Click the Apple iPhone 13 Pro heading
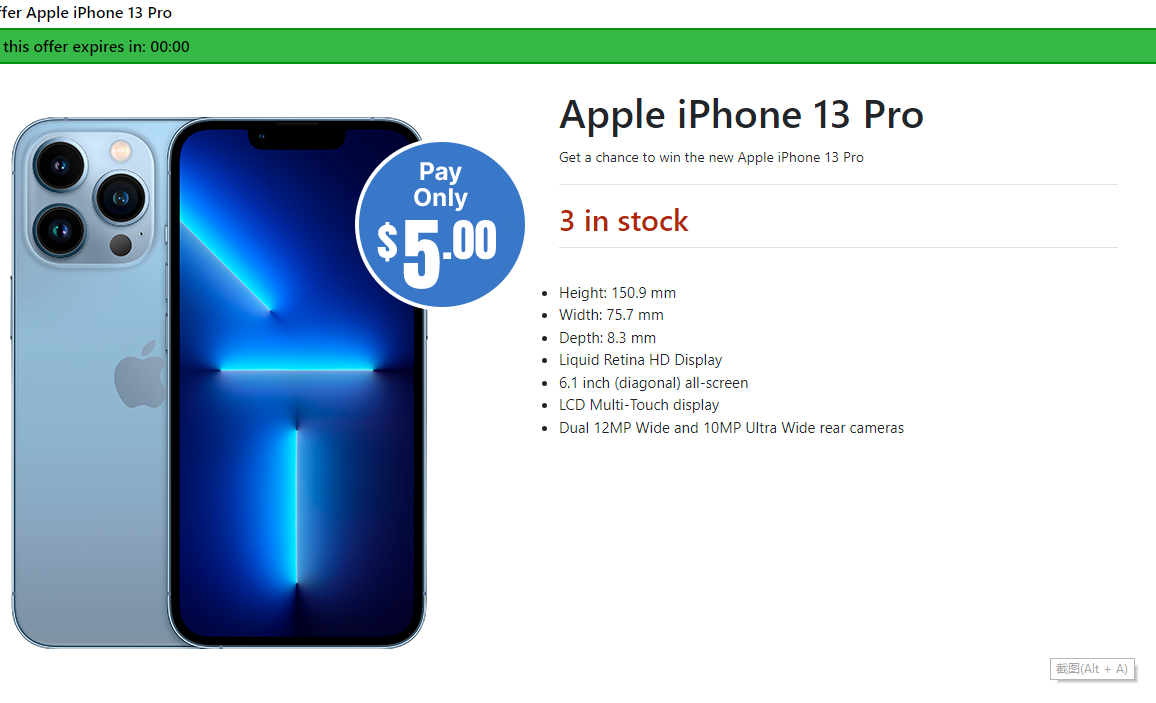Image resolution: width=1156 pixels, height=703 pixels. pyautogui.click(x=741, y=115)
